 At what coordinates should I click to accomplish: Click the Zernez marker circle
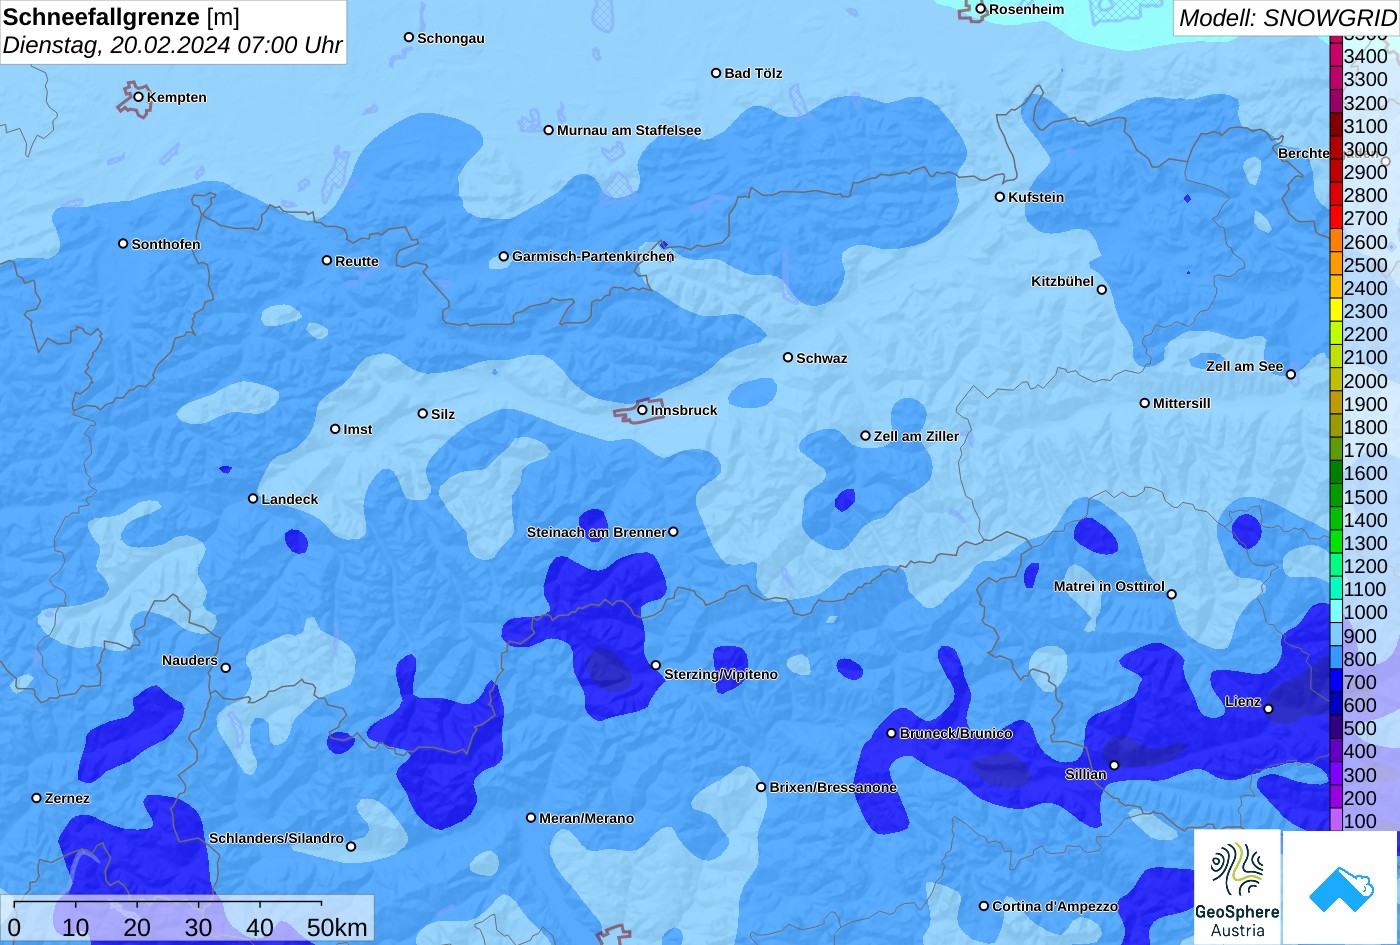(x=36, y=798)
